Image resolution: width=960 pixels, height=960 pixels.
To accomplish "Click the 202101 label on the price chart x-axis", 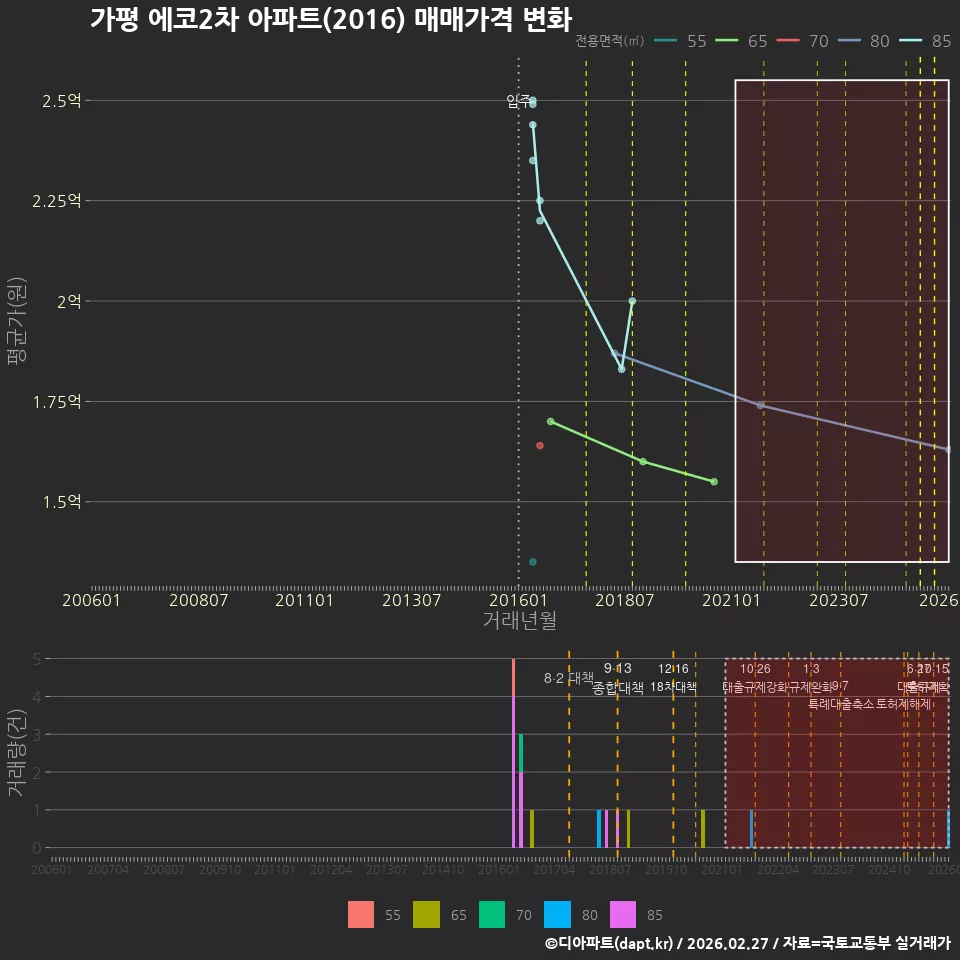I will pos(731,600).
